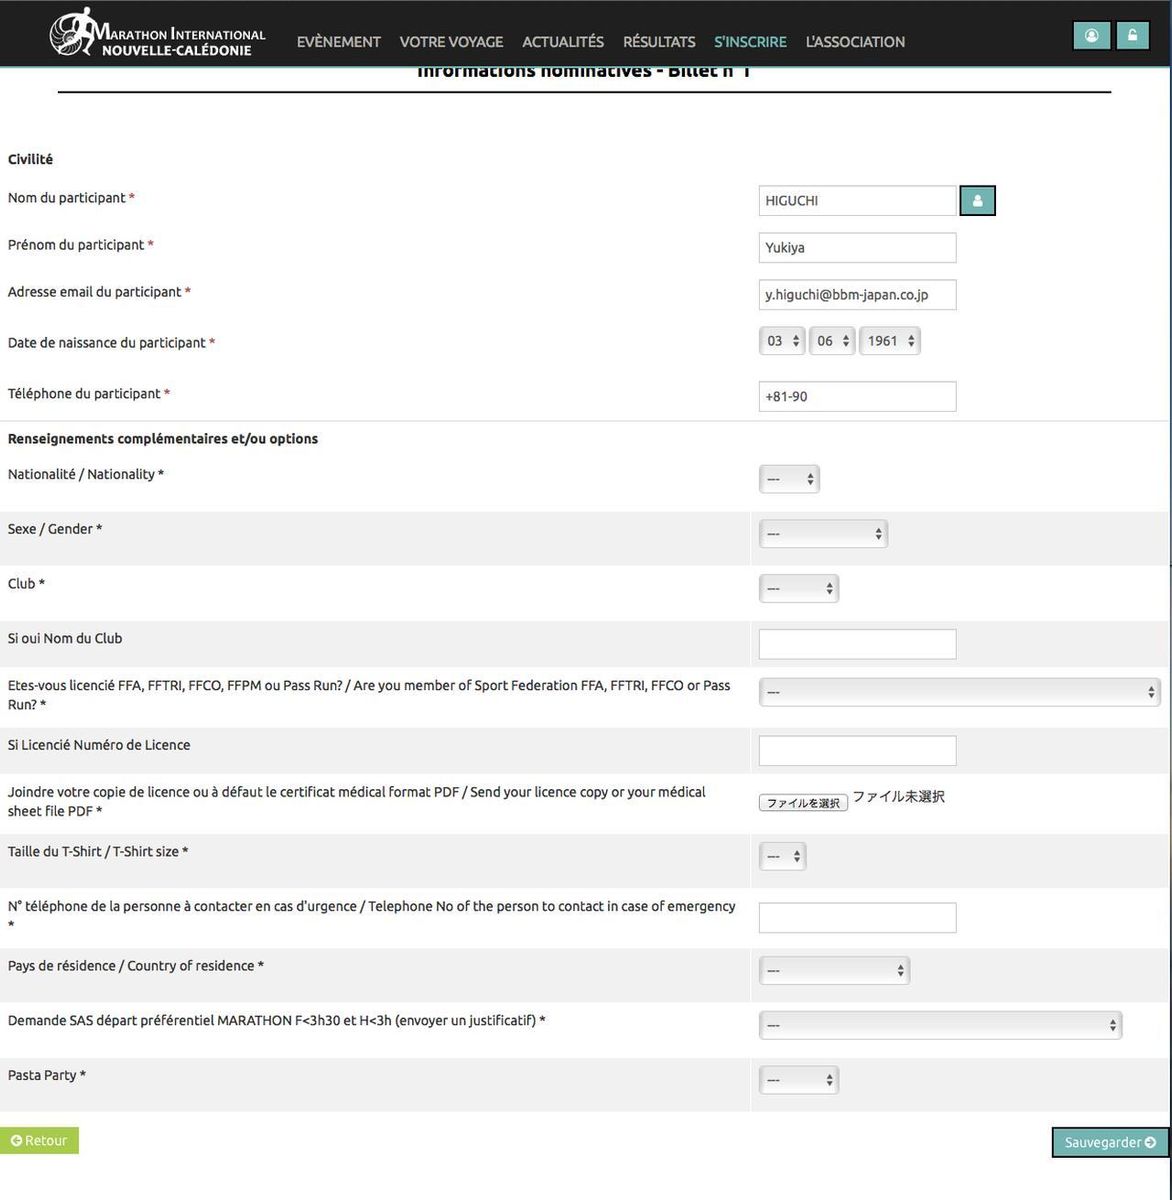Click the user account icon in header

[1091, 35]
